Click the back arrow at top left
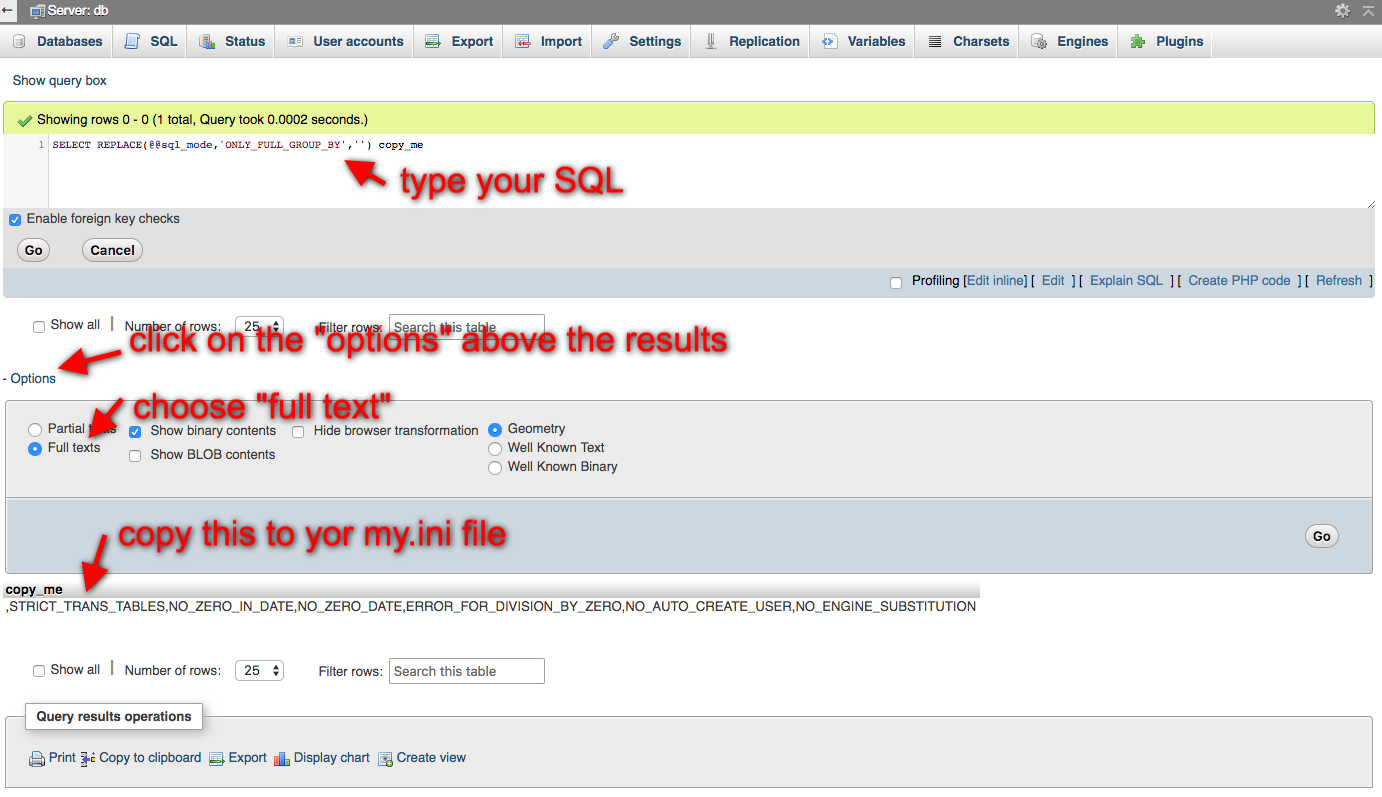 9,10
